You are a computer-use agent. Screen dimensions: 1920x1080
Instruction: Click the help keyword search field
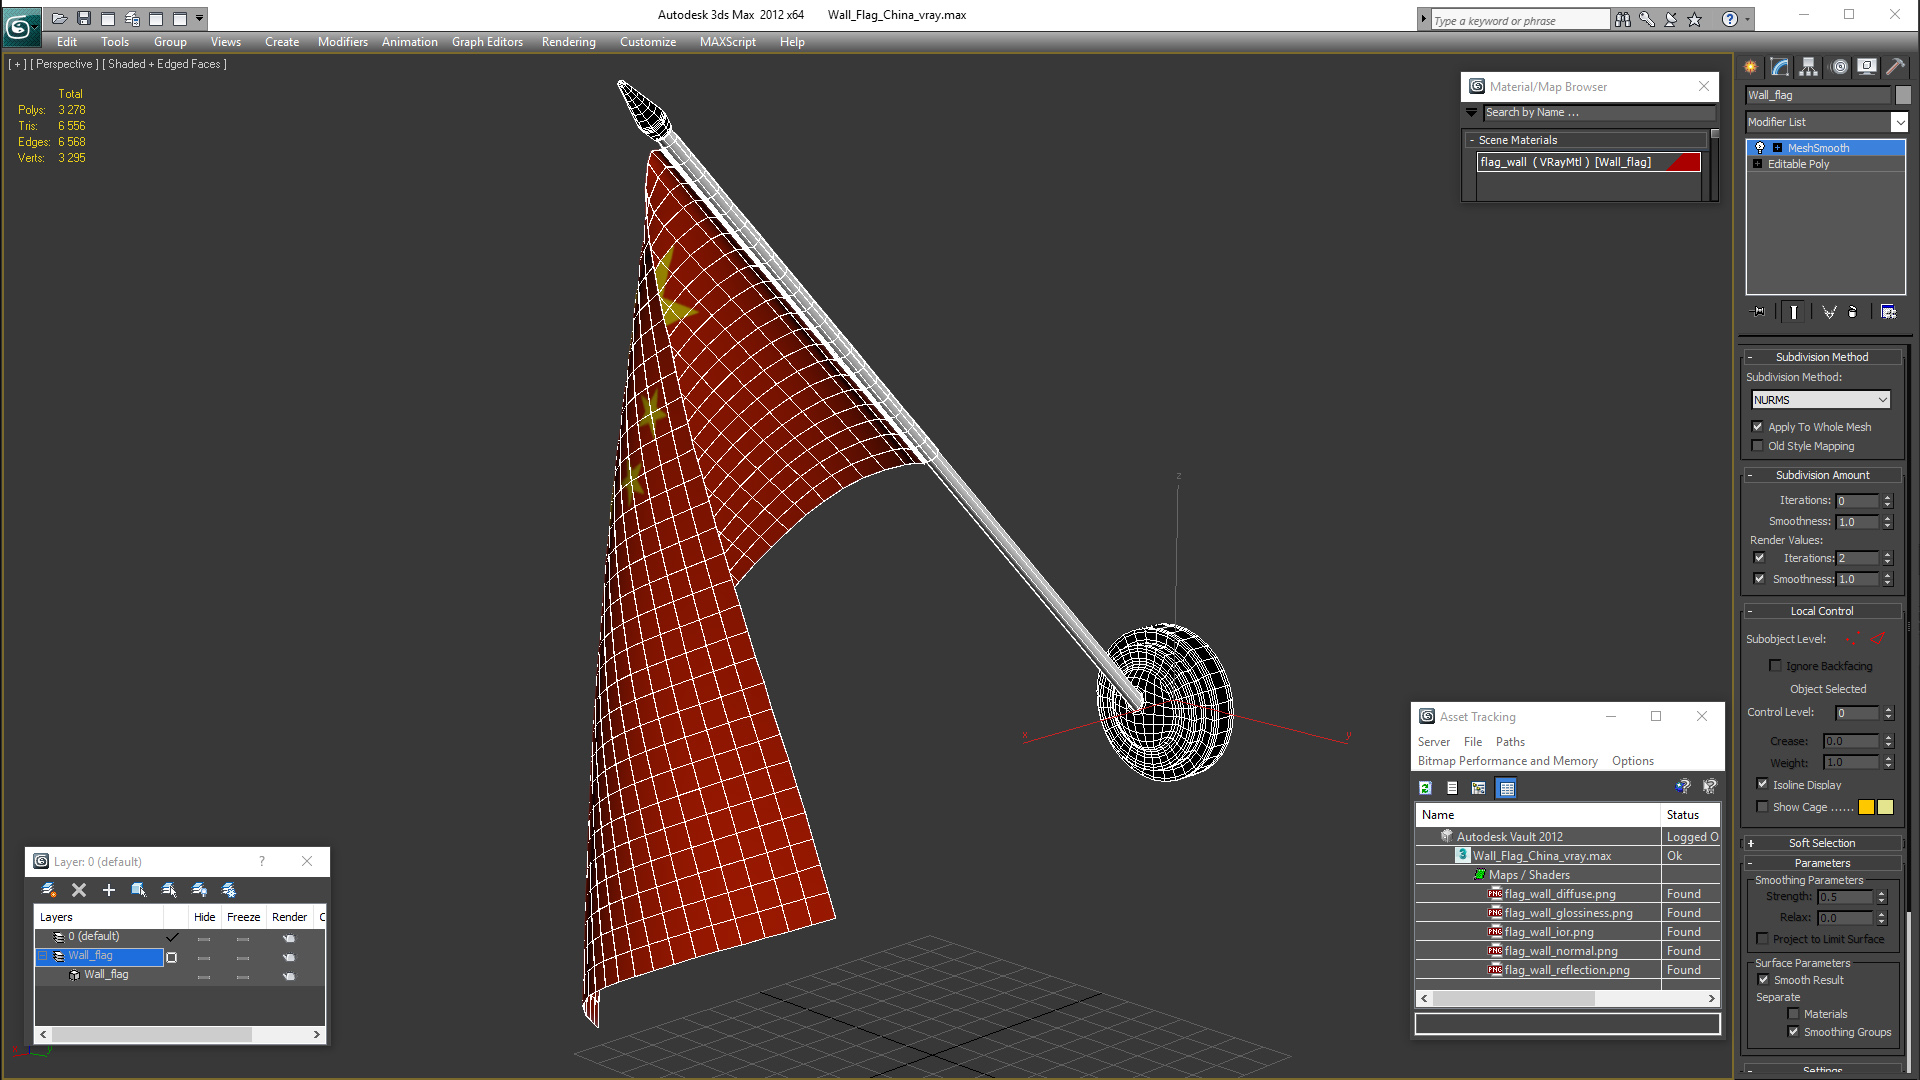coord(1521,20)
